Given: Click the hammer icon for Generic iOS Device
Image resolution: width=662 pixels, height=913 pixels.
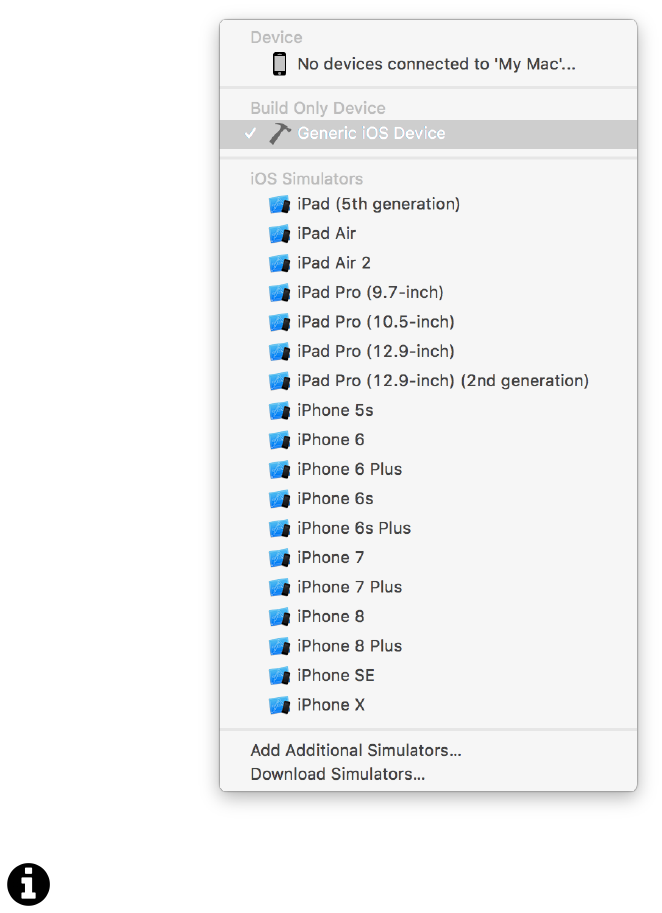Looking at the screenshot, I should click(279, 134).
